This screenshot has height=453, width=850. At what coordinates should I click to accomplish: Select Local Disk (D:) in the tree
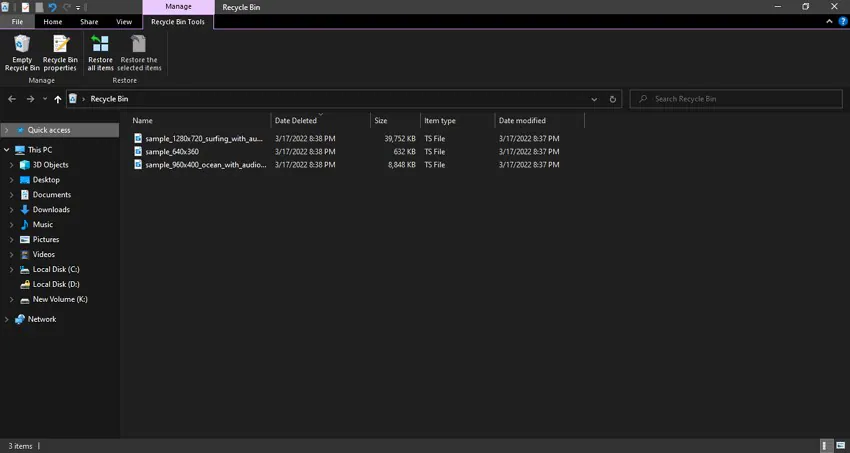[x=56, y=284]
